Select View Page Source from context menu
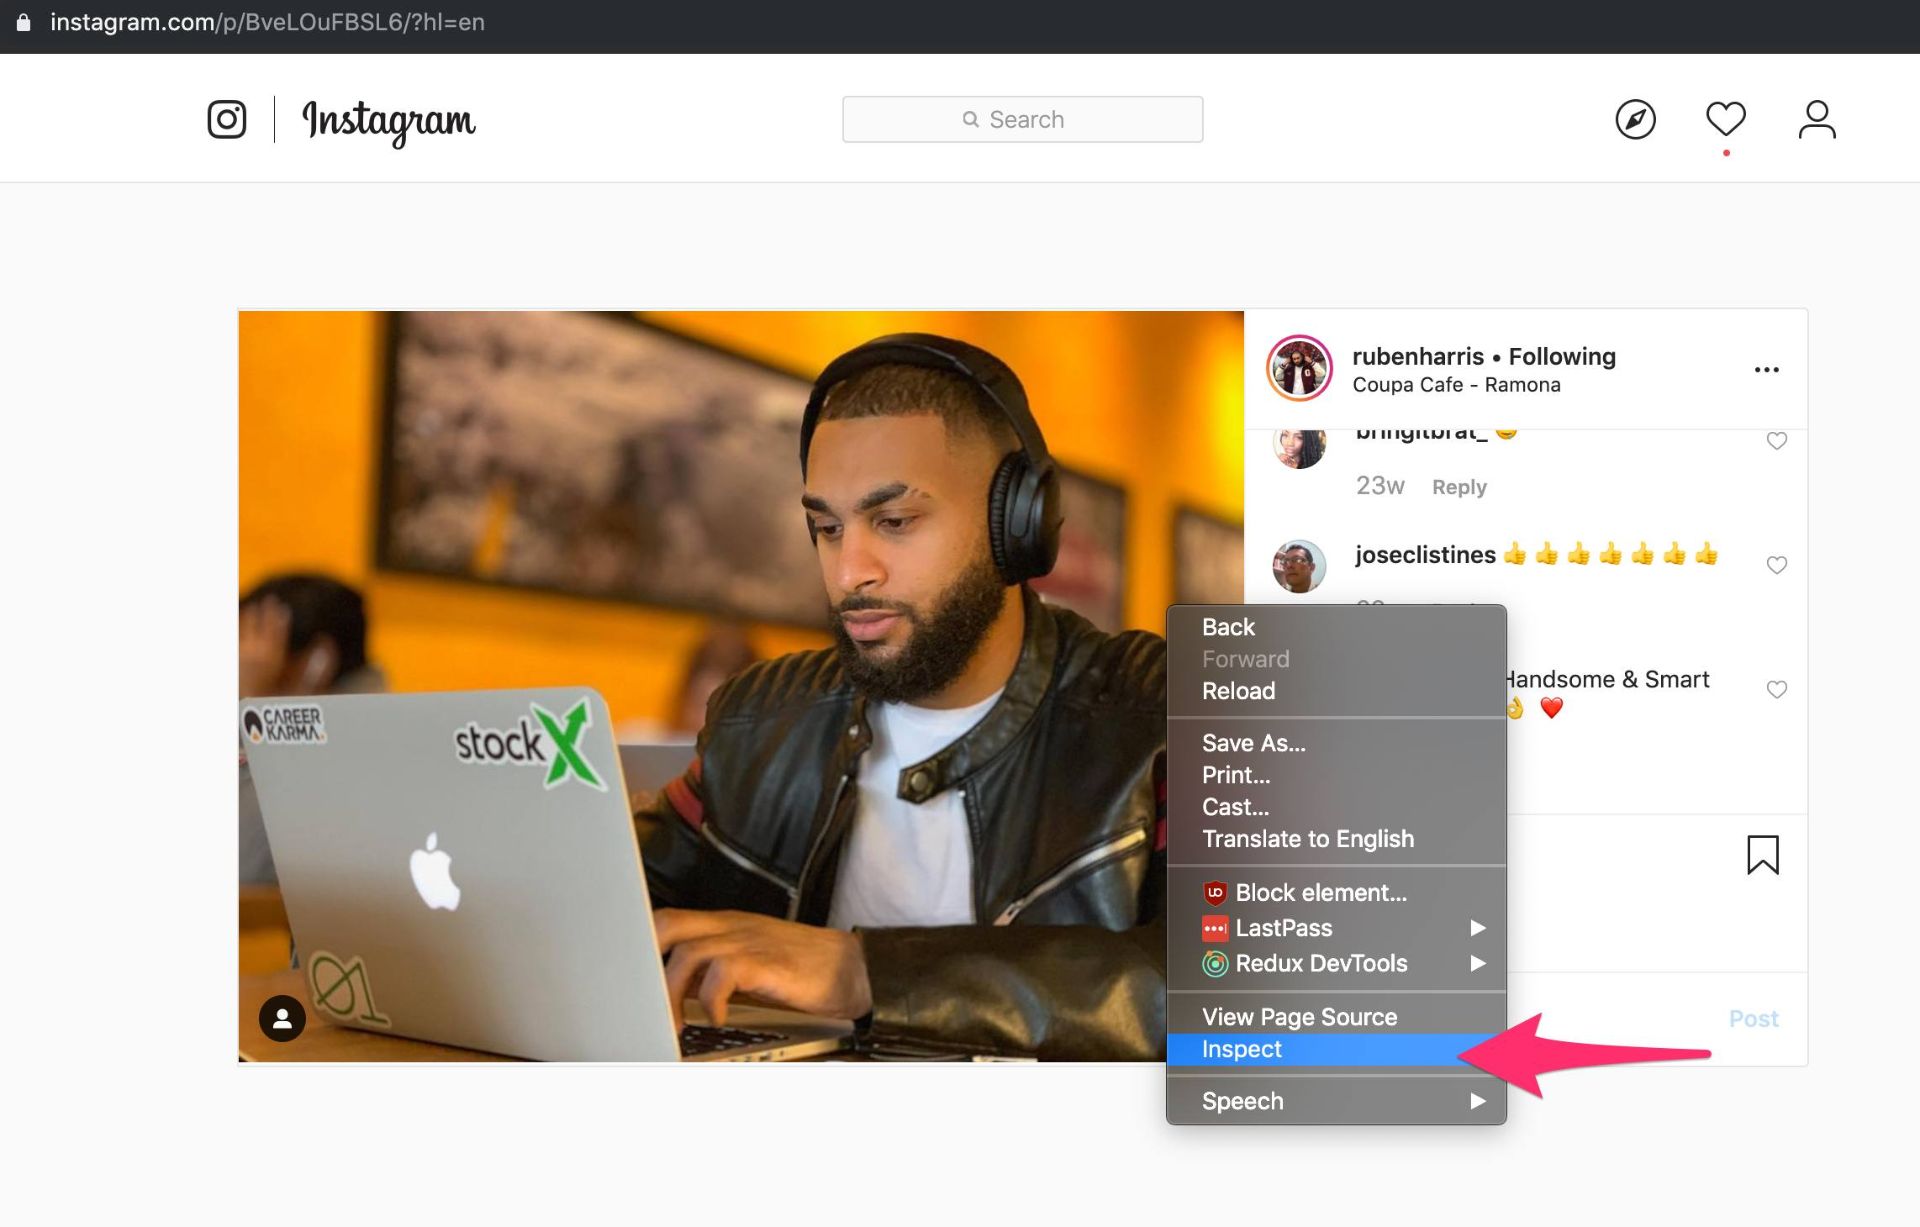This screenshot has height=1227, width=1920. (x=1300, y=1016)
